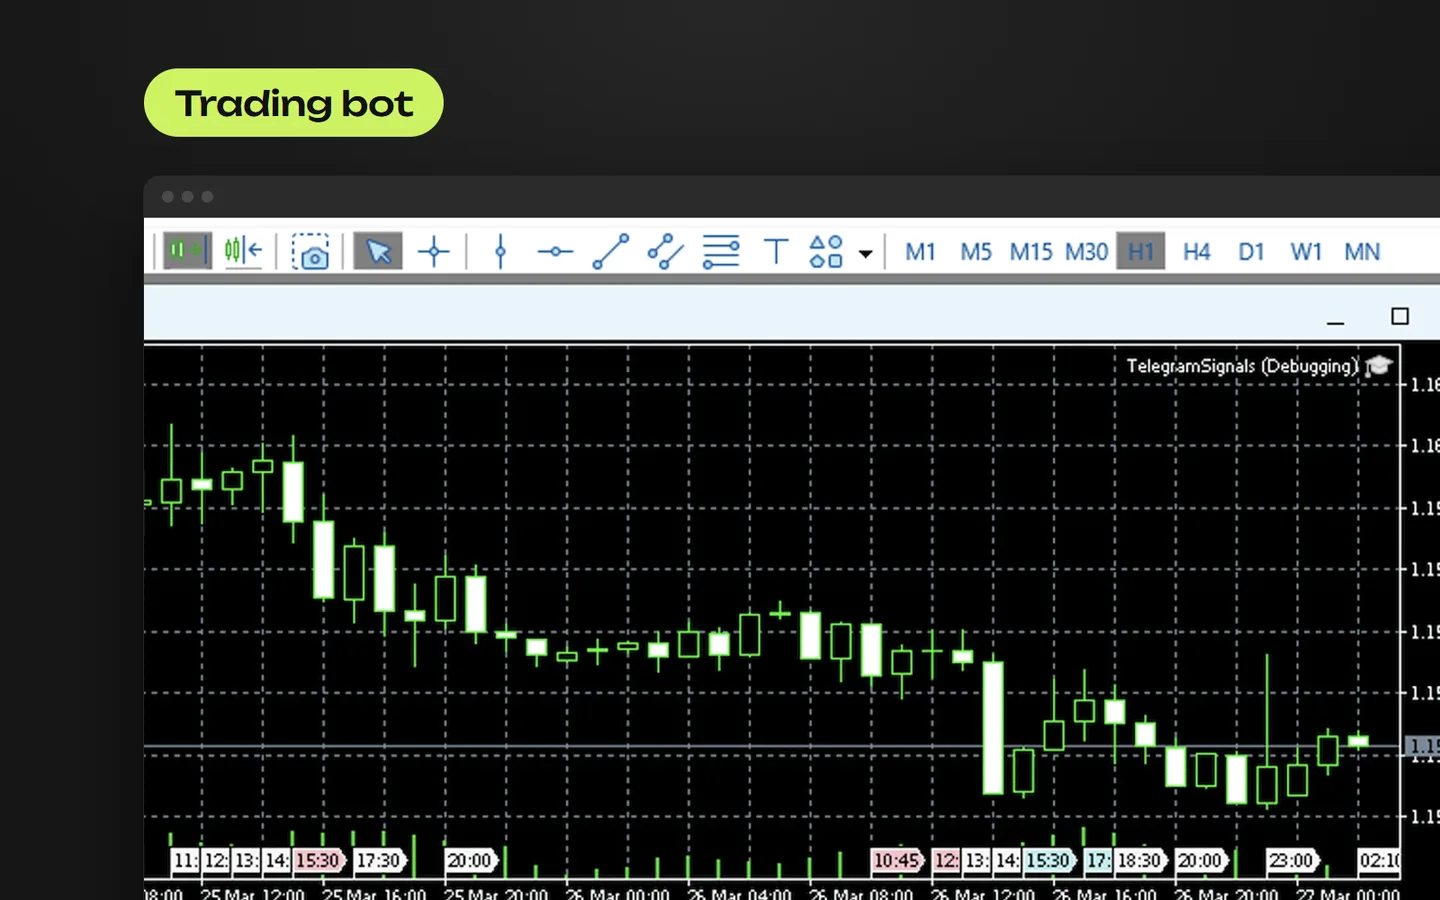This screenshot has width=1440, height=900.
Task: Switch chart to M5 timeframe
Action: coord(976,252)
